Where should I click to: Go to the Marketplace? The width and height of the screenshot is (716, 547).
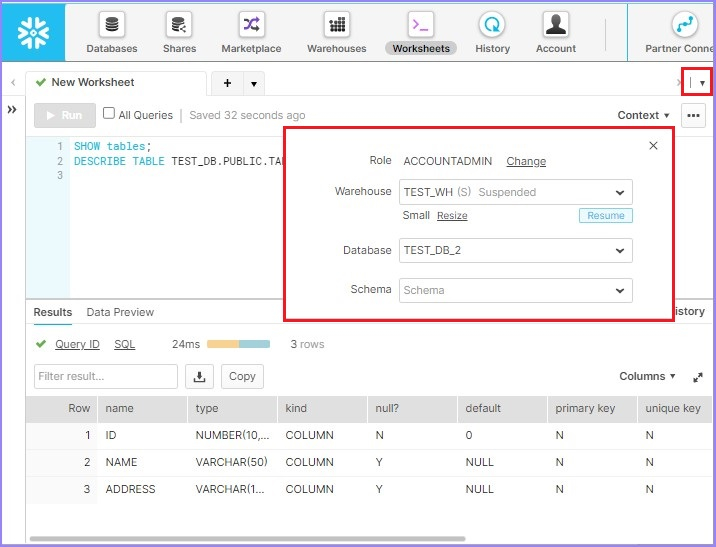[251, 32]
